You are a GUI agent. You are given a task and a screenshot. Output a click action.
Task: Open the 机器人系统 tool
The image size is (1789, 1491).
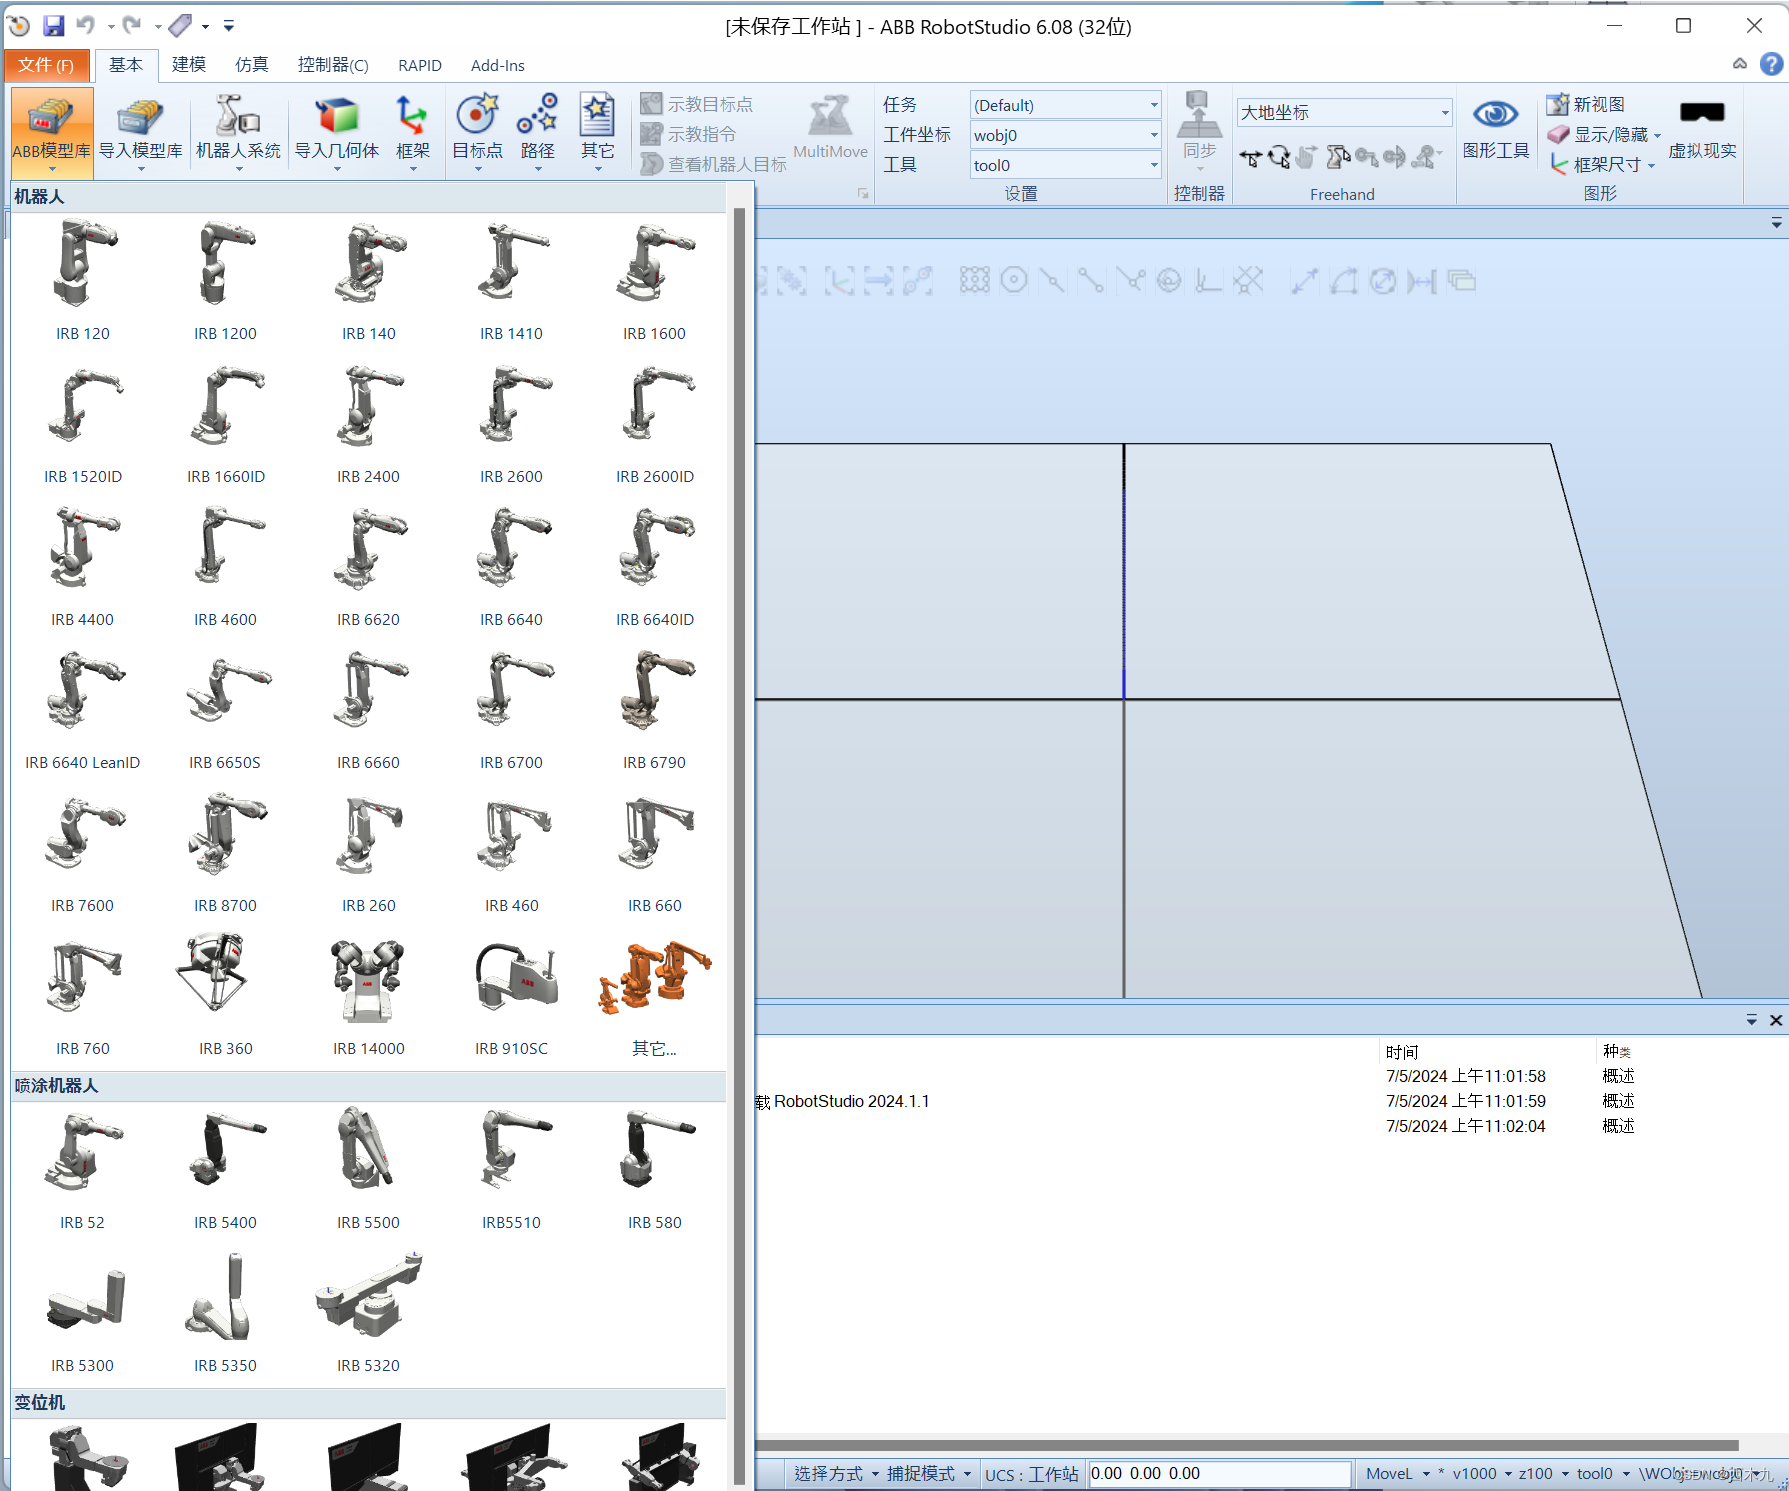pos(238,131)
